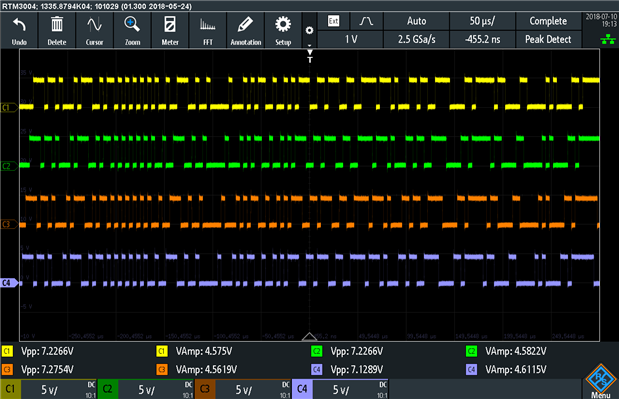The width and height of the screenshot is (619, 399).
Task: Select the C3 Vpp 7.2754V measurement
Action: coord(38,369)
